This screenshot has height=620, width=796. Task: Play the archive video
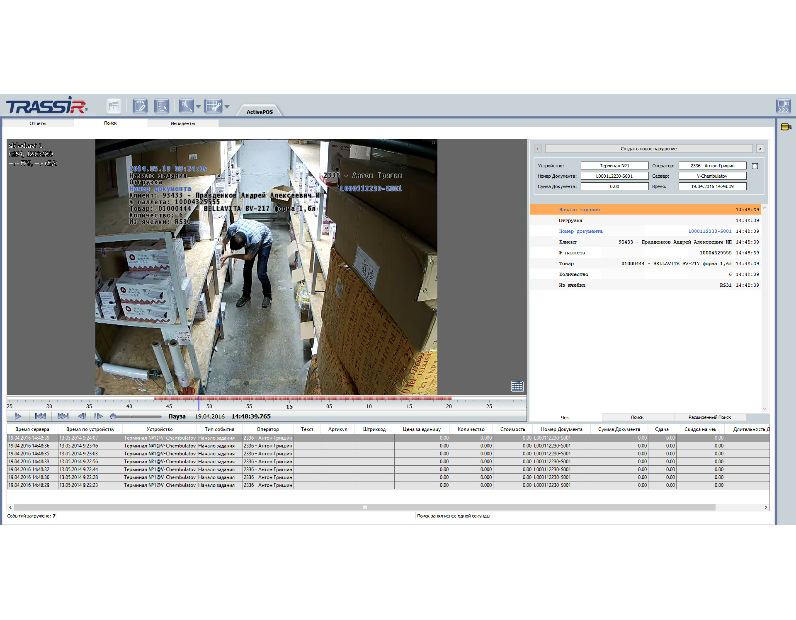18,416
